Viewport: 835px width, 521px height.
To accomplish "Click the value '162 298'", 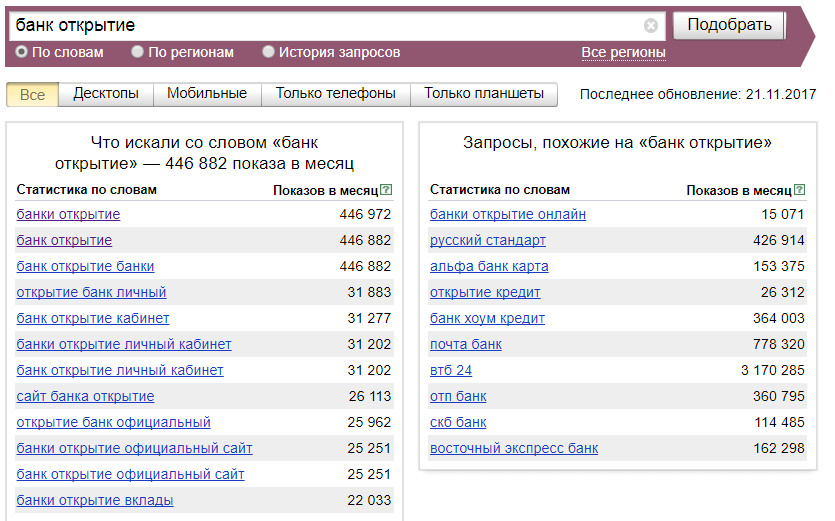I will pyautogui.click(x=779, y=449).
